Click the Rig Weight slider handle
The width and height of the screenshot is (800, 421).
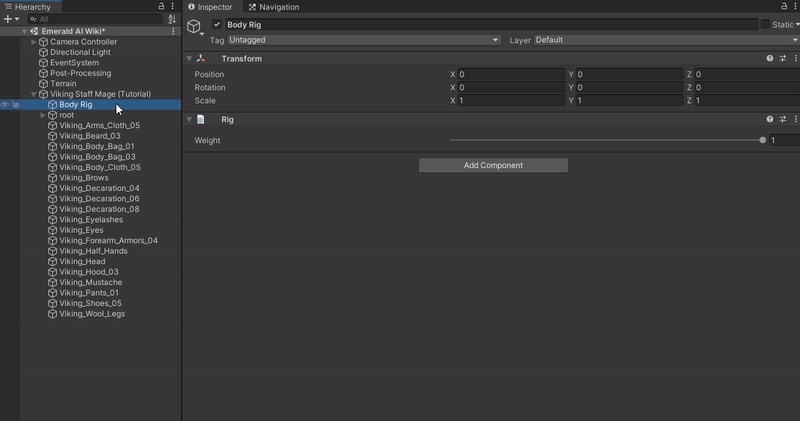point(763,141)
